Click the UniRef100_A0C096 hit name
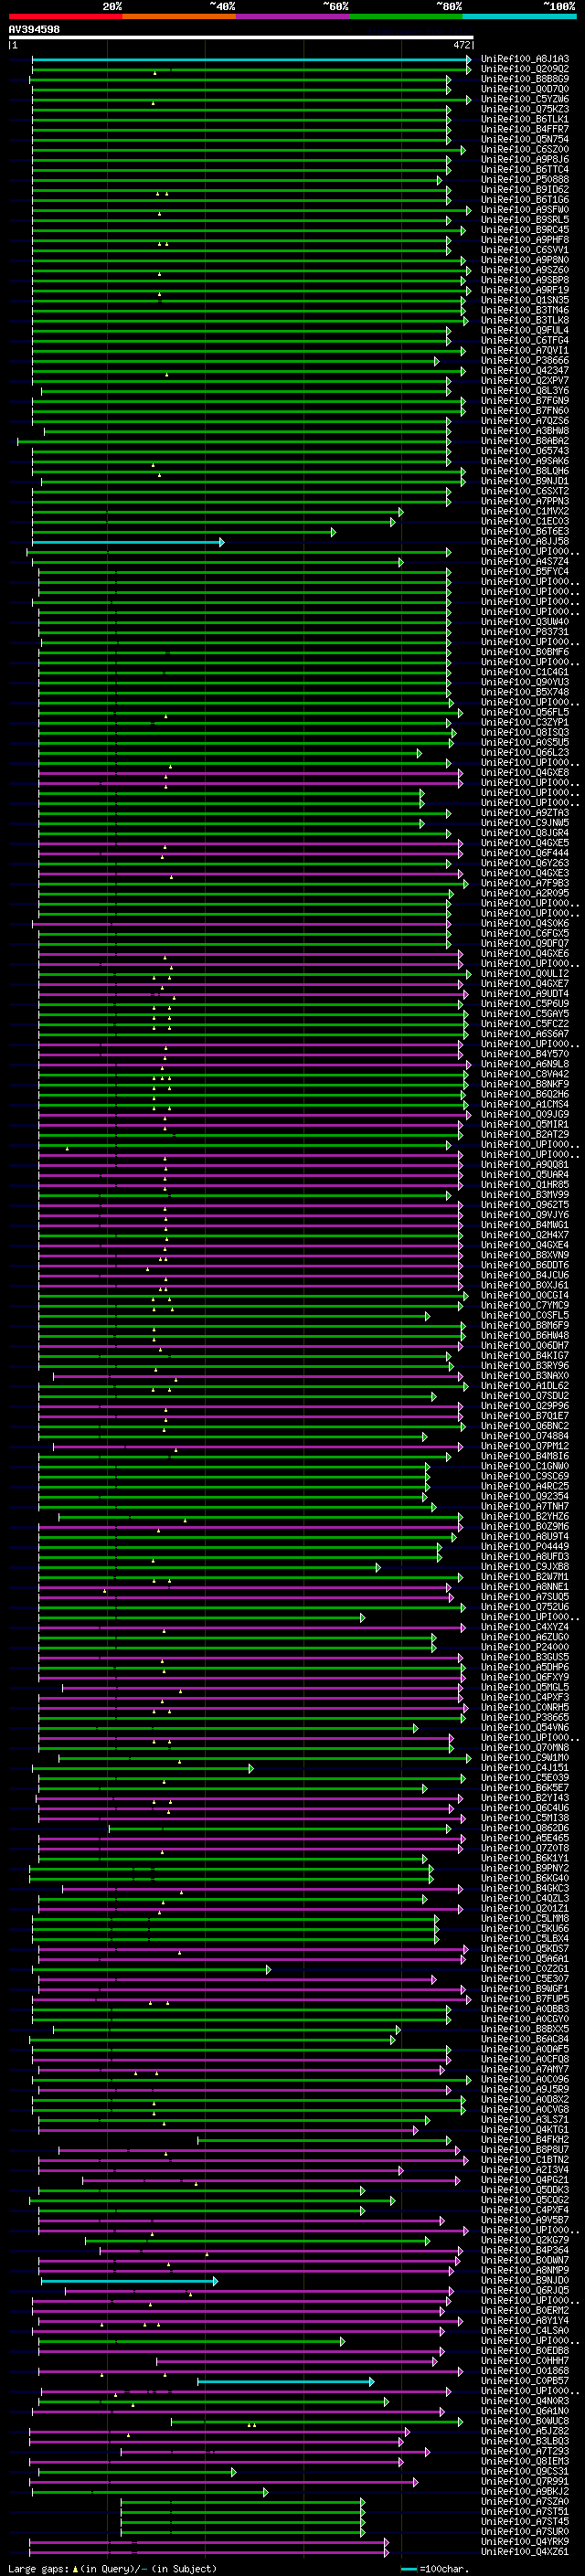The image size is (585, 2576). coord(525,2079)
